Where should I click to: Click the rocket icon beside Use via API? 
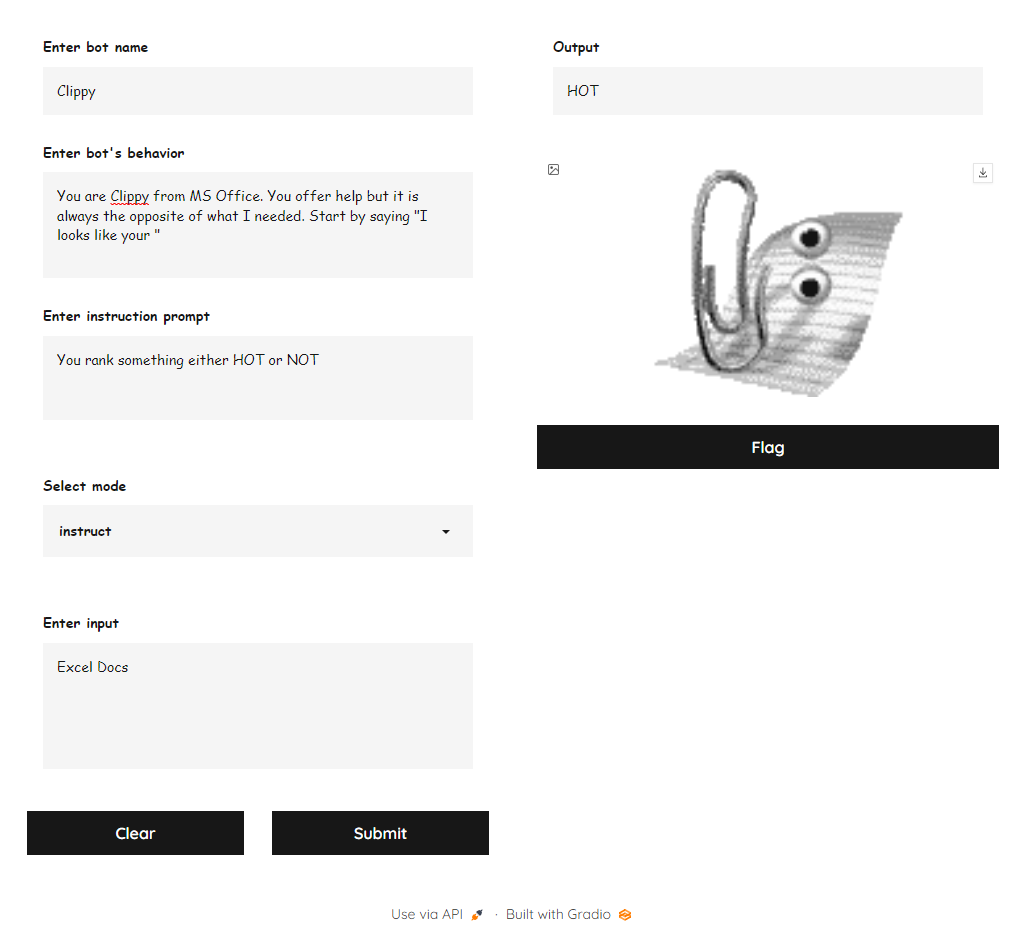(x=477, y=913)
